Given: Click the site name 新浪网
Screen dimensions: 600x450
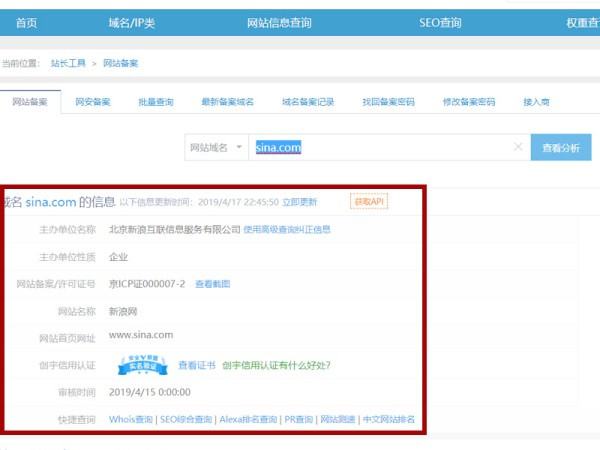Looking at the screenshot, I should click(x=123, y=311).
